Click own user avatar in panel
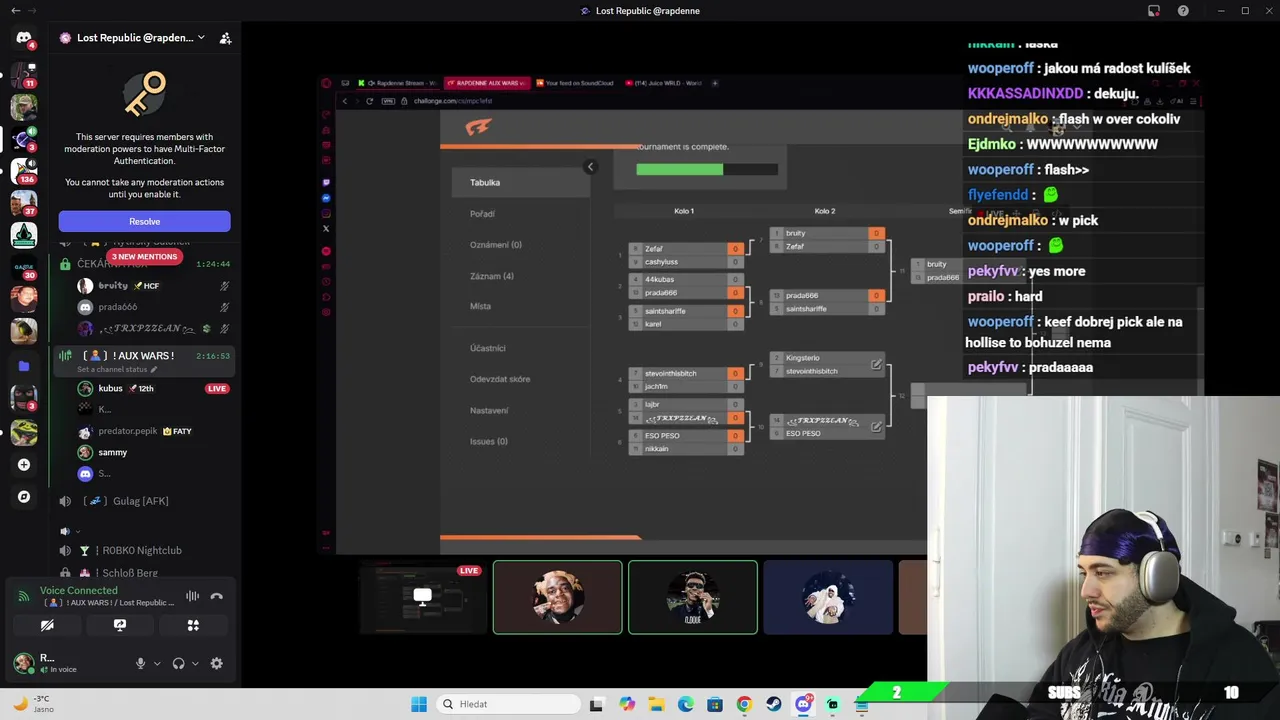The image size is (1280, 720). 23,662
